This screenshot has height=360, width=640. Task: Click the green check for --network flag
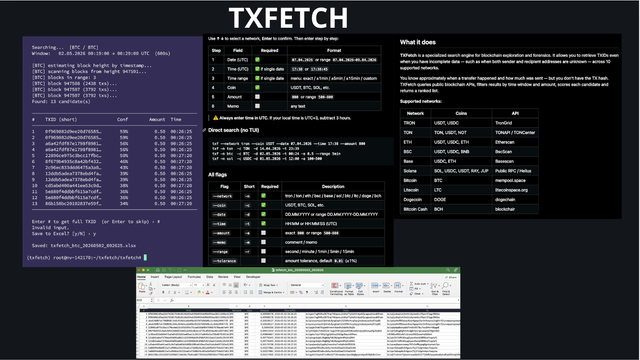263,196
